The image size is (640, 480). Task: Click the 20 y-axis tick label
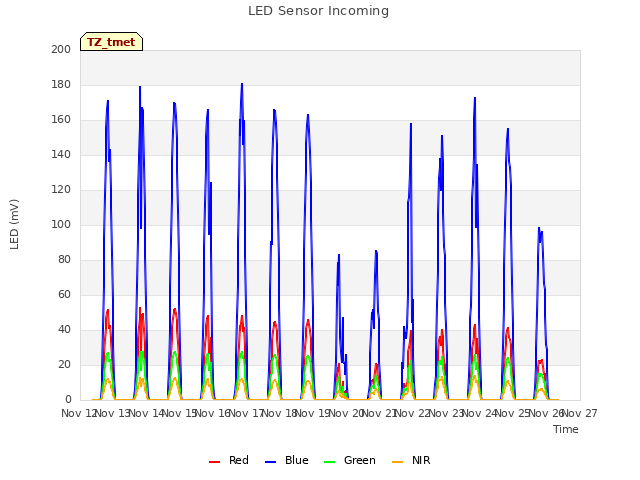point(64,364)
